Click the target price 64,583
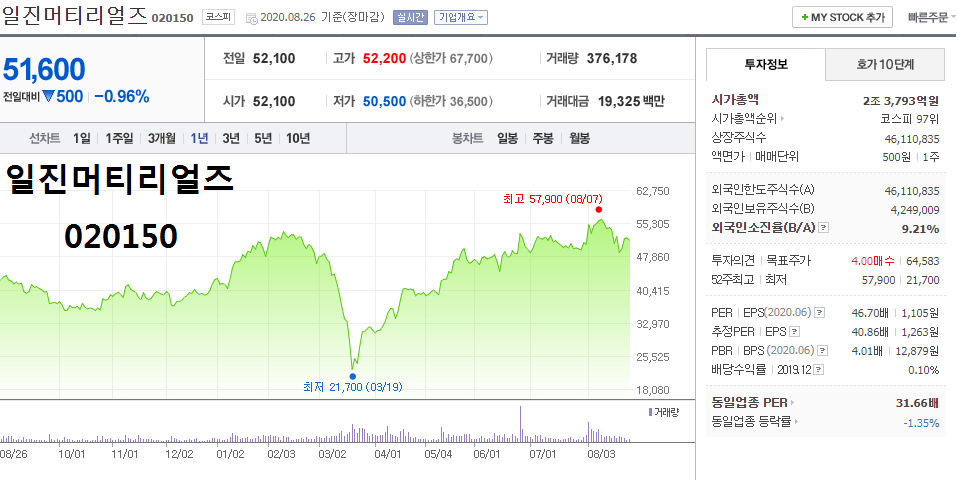This screenshot has height=480, width=958. [x=923, y=261]
